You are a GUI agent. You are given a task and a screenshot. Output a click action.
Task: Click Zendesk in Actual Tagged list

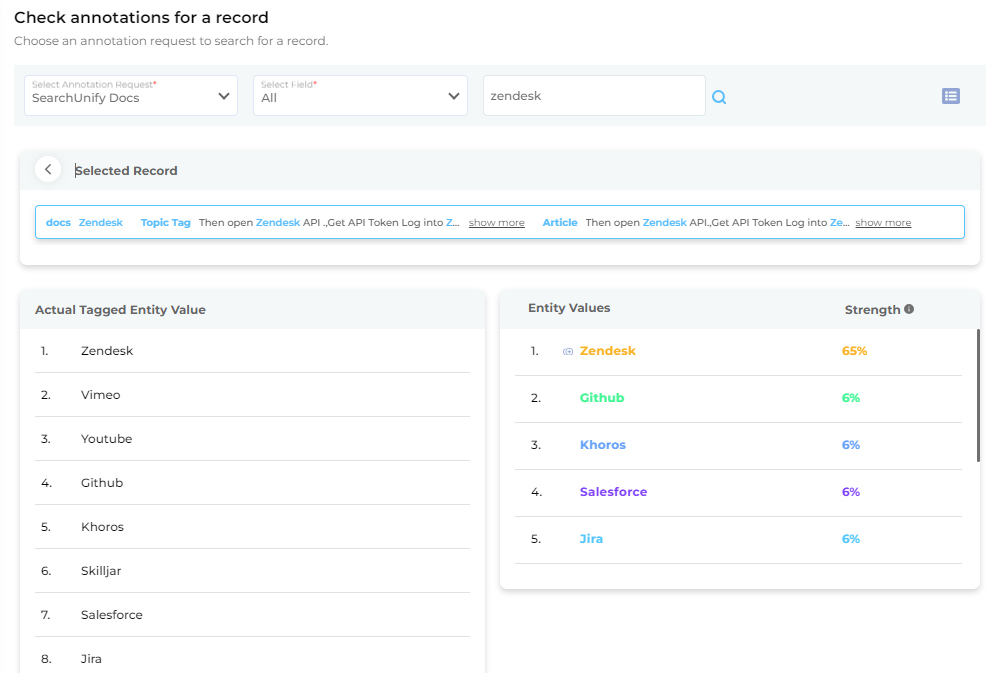(107, 351)
